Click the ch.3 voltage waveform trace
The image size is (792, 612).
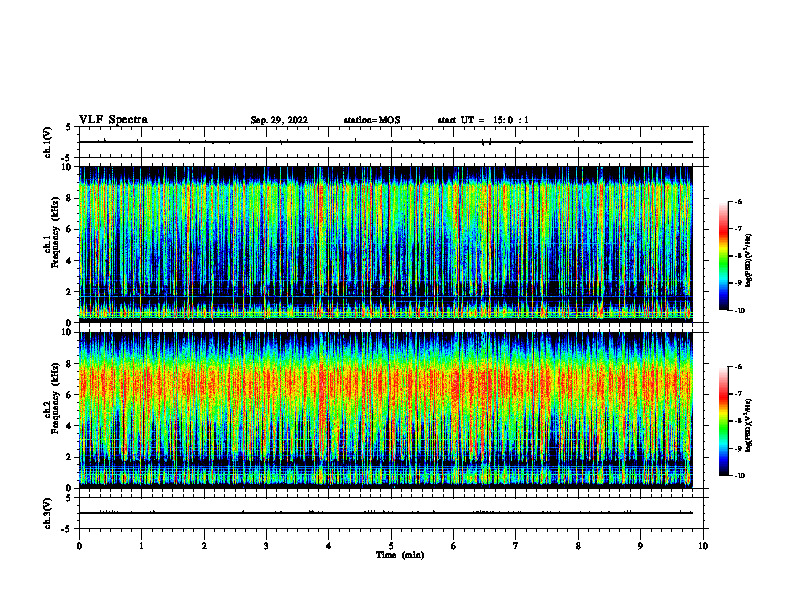coord(386,513)
